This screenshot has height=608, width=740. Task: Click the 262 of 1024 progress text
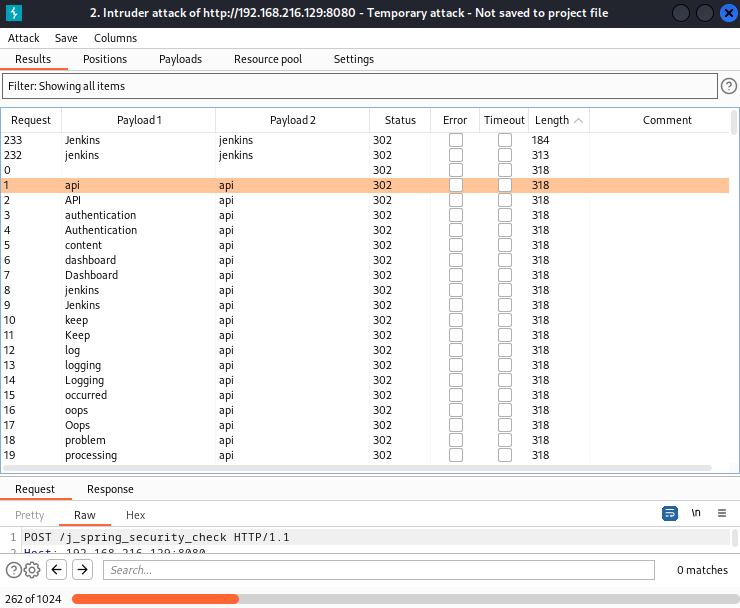pyautogui.click(x=33, y=599)
